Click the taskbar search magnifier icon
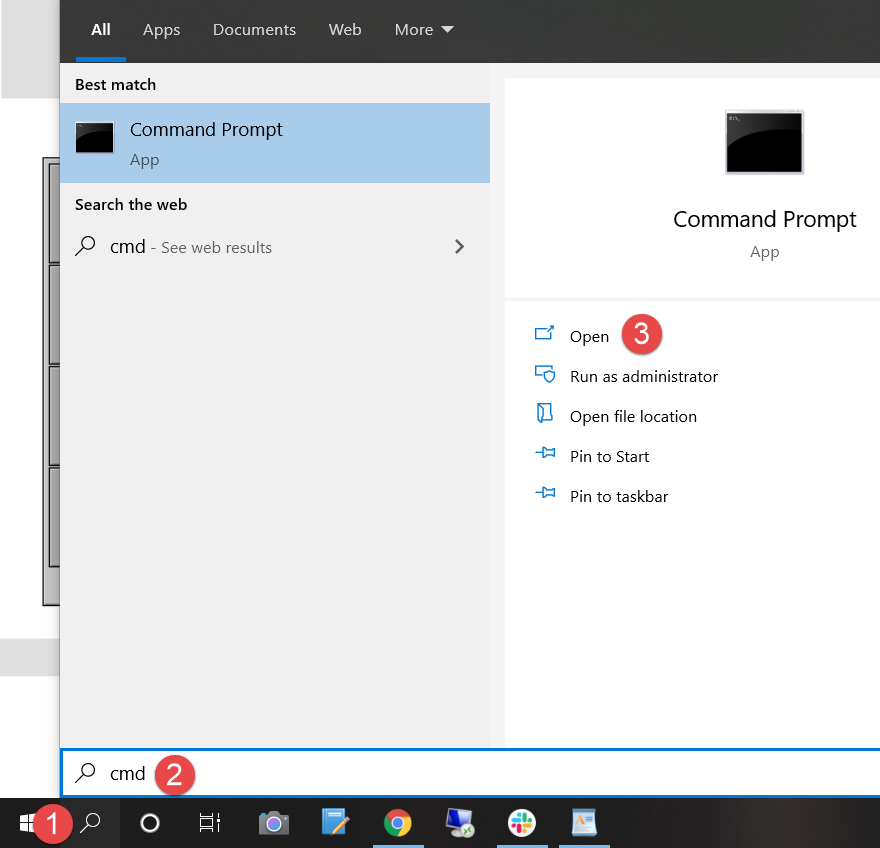Screen dimensions: 880x848 pos(90,823)
